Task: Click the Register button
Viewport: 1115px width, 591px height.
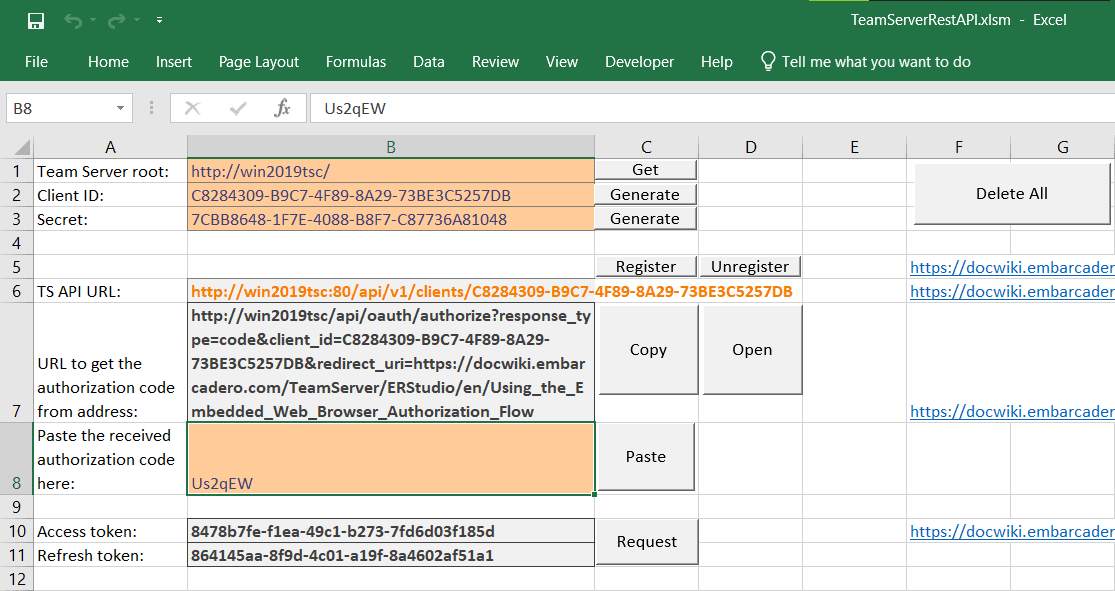Action: pyautogui.click(x=646, y=267)
